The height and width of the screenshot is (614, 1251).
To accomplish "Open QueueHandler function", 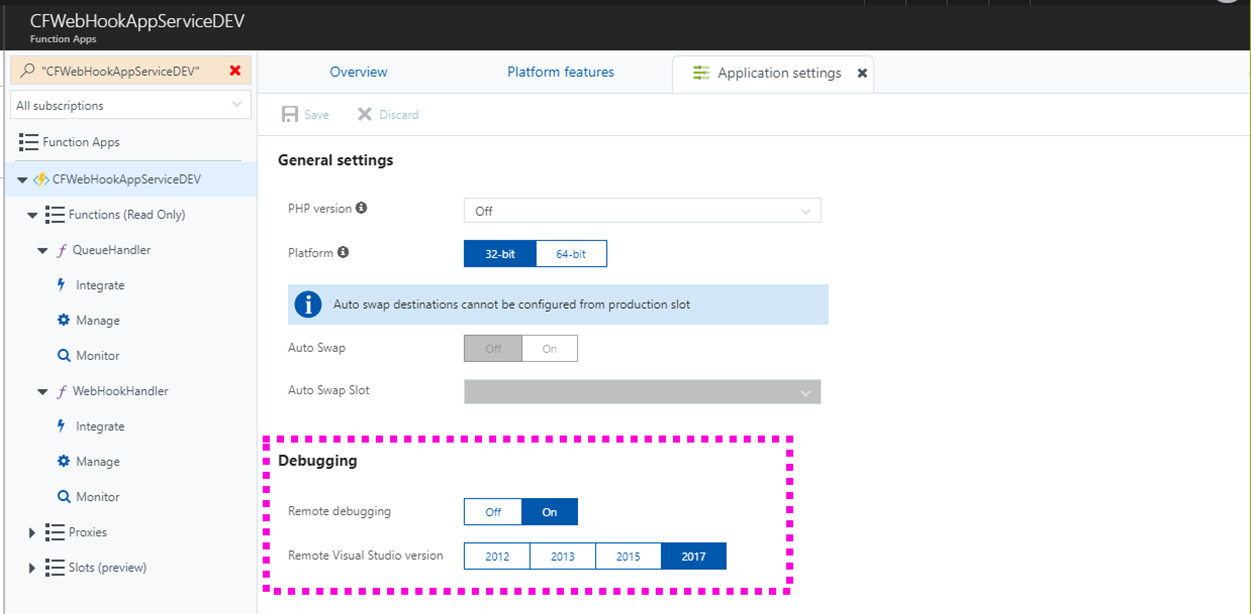I will tap(112, 250).
